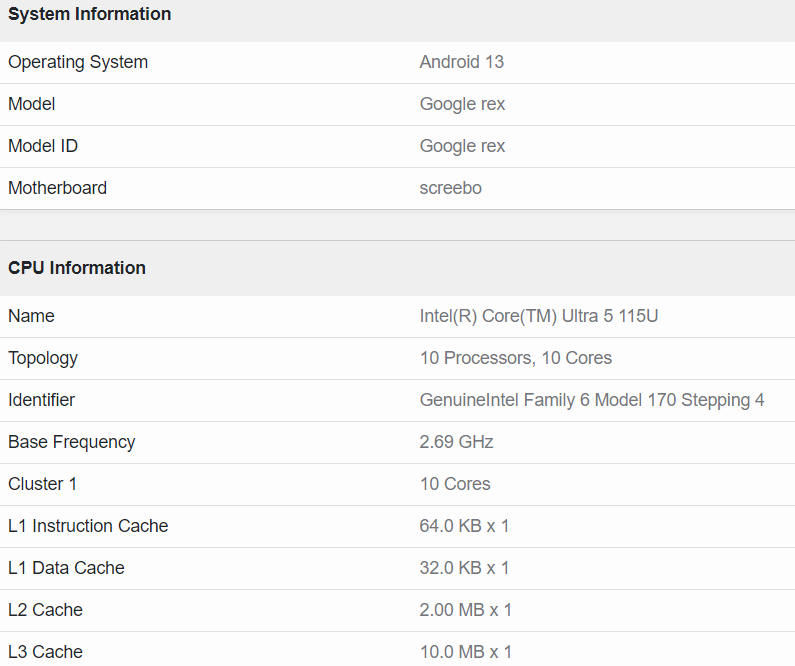Screen dimensions: 795x666
Task: Select the 64.0 KB x 1 value
Action: pyautogui.click(x=464, y=526)
